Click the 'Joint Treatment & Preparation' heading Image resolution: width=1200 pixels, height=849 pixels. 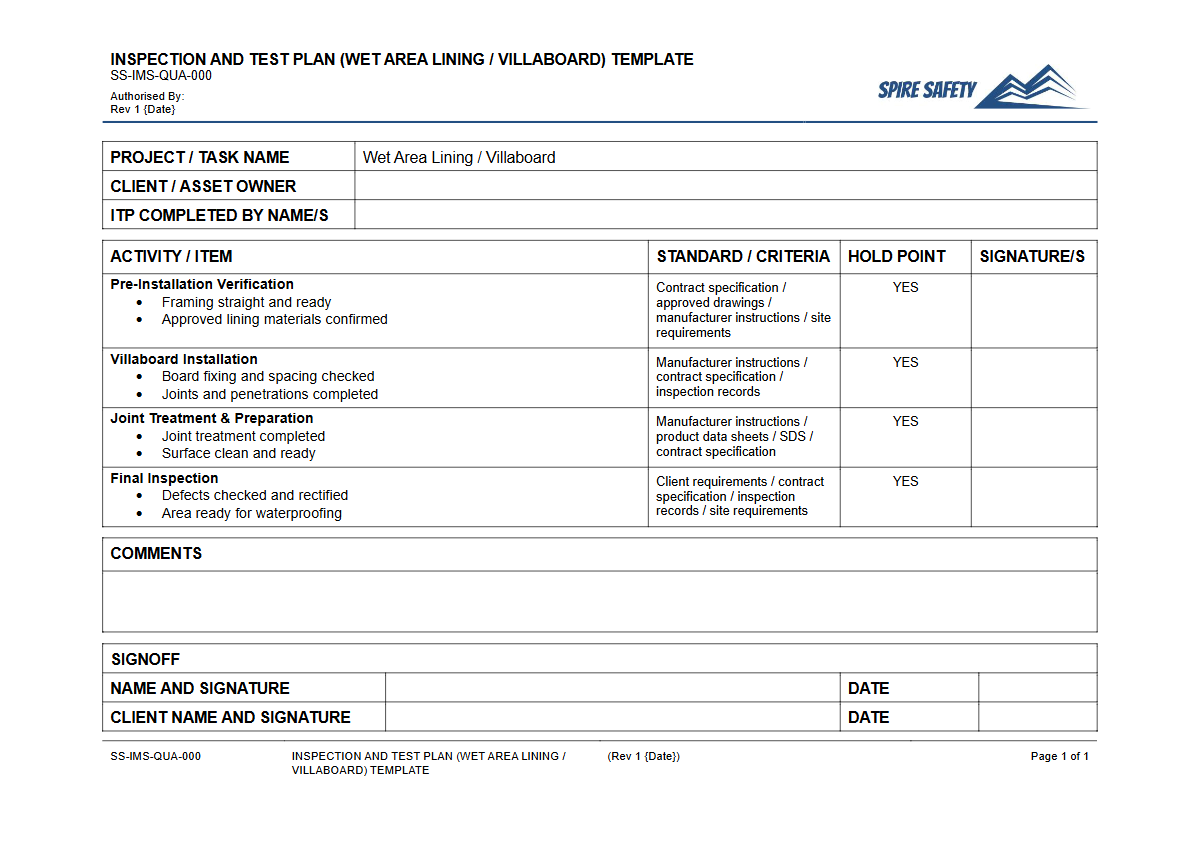click(x=212, y=418)
